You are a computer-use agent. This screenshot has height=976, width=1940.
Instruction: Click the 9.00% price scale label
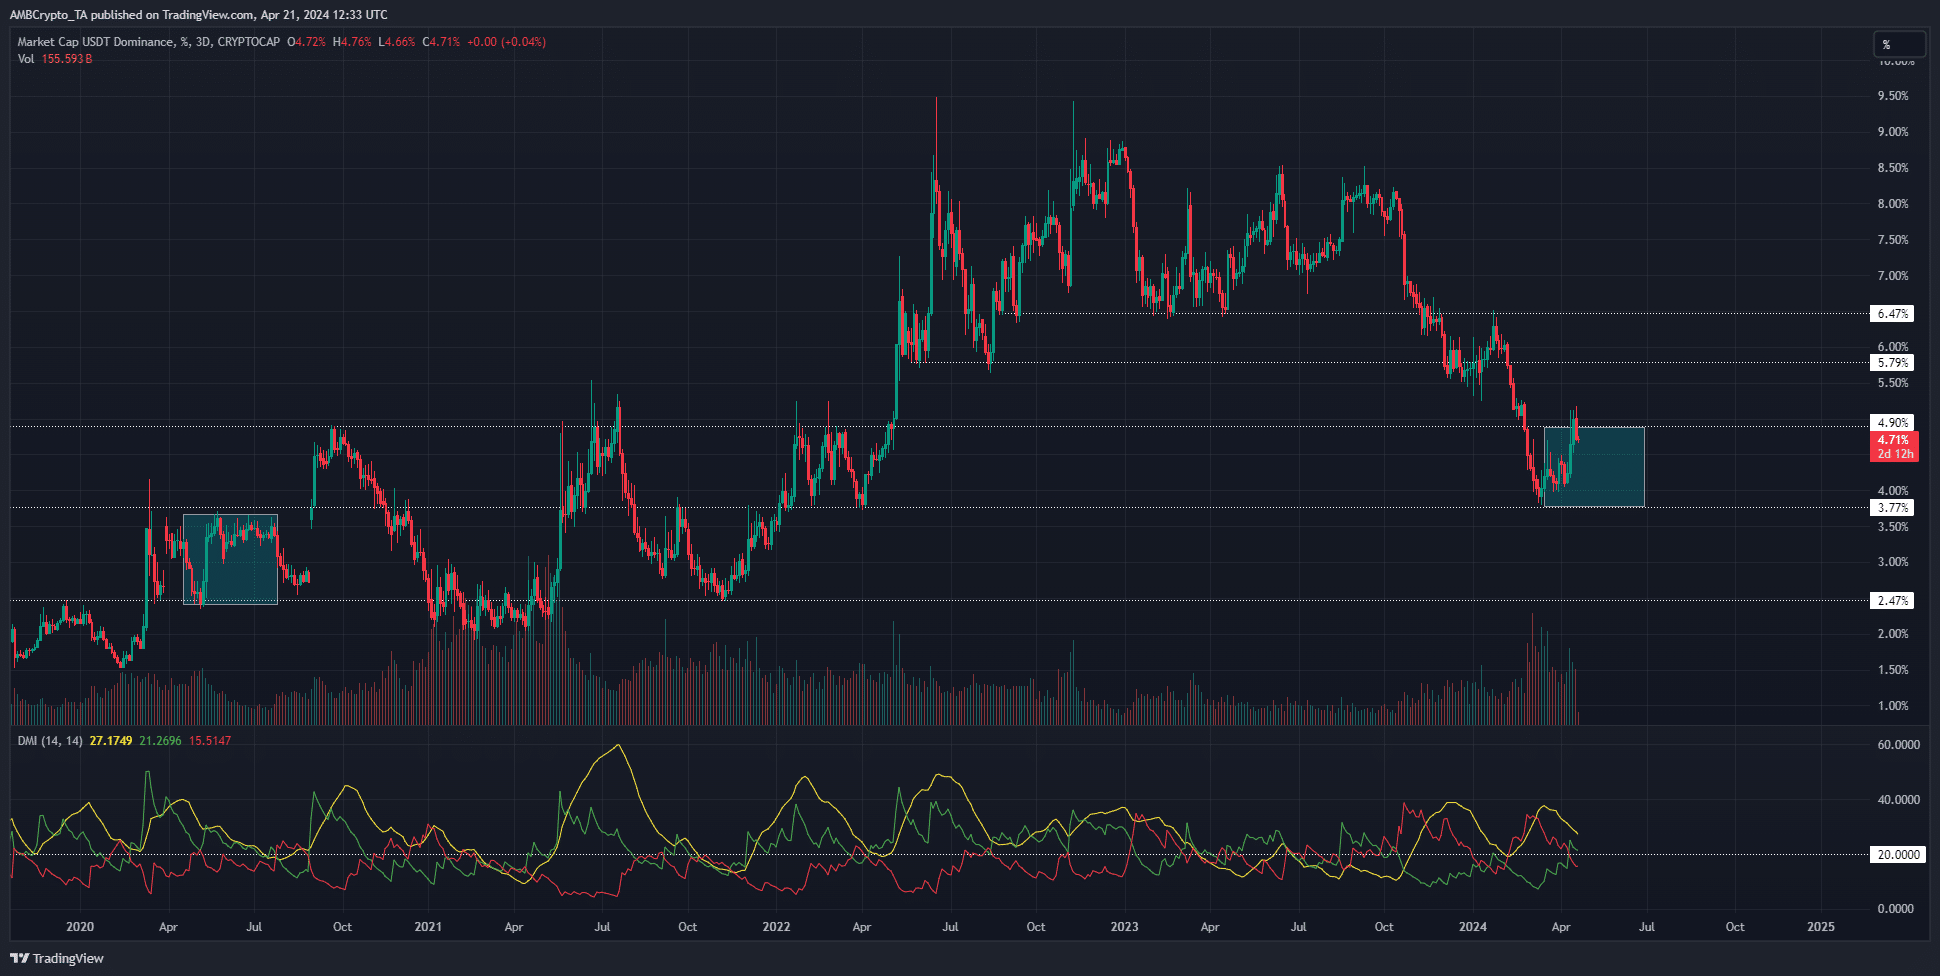[1893, 132]
